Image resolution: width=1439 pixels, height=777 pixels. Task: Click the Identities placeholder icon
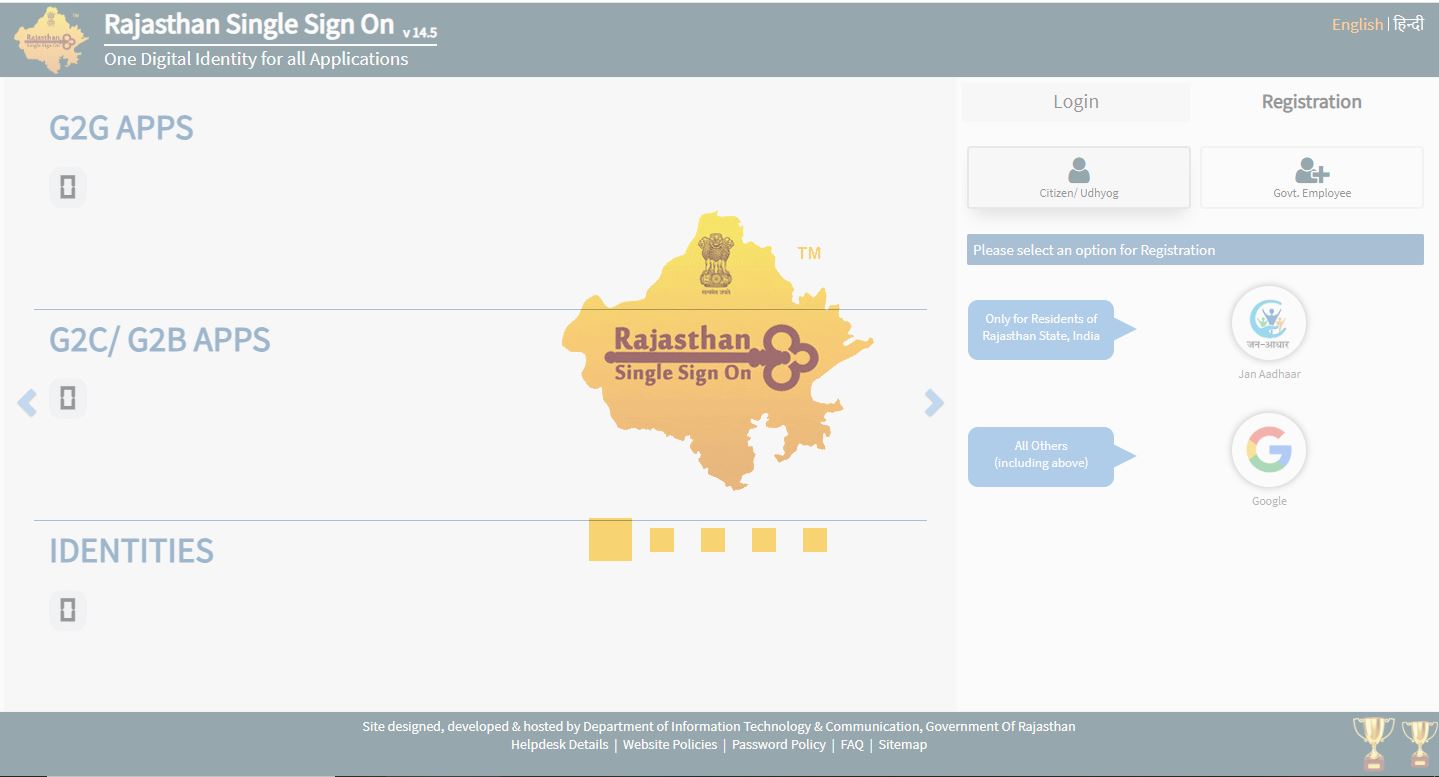pyautogui.click(x=67, y=610)
